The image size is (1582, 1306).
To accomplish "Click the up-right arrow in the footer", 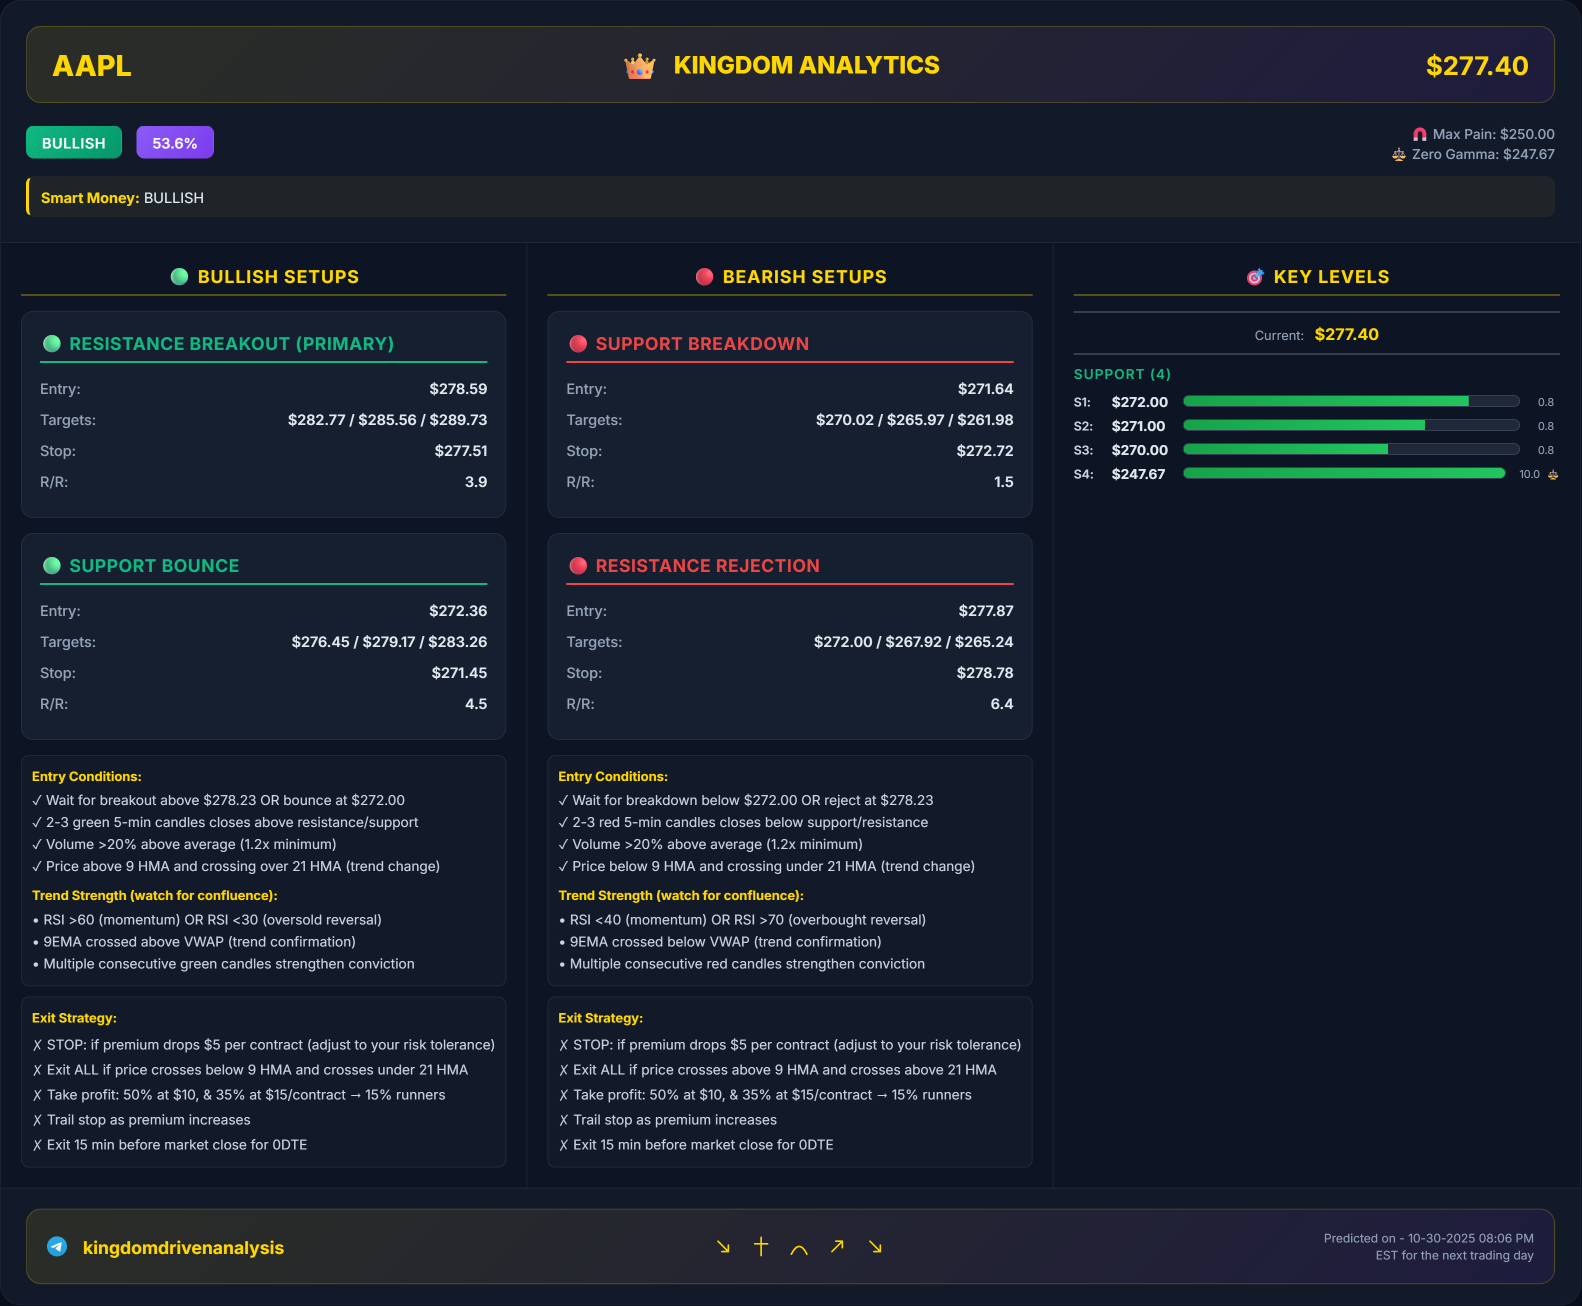I will [837, 1246].
